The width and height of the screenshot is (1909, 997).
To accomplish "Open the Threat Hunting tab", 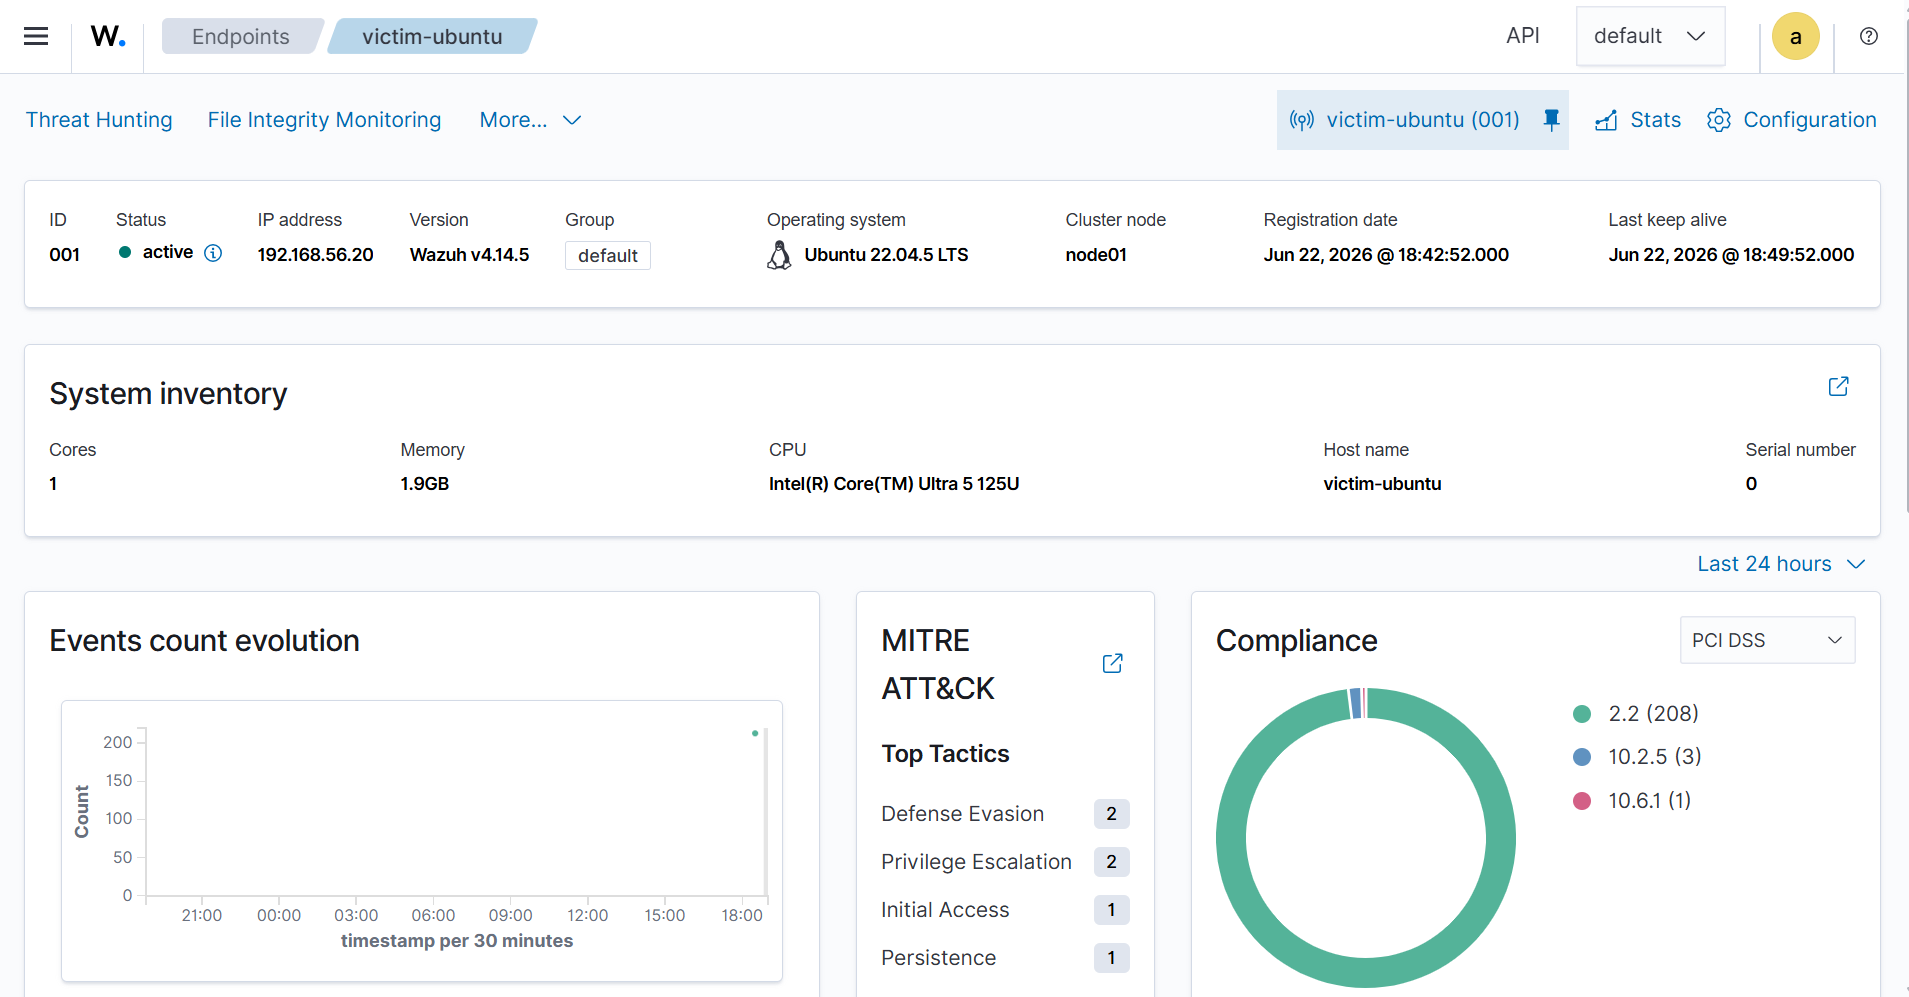I will pyautogui.click(x=99, y=120).
